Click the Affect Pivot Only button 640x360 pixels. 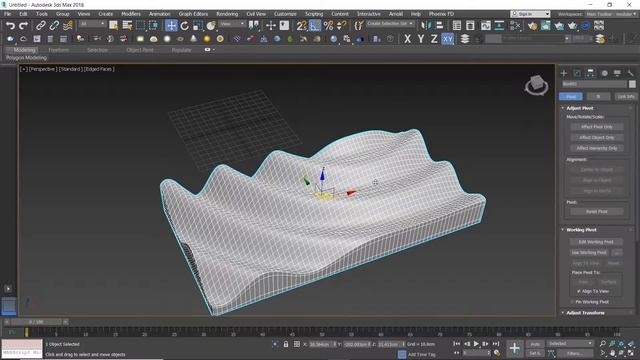click(x=596, y=127)
